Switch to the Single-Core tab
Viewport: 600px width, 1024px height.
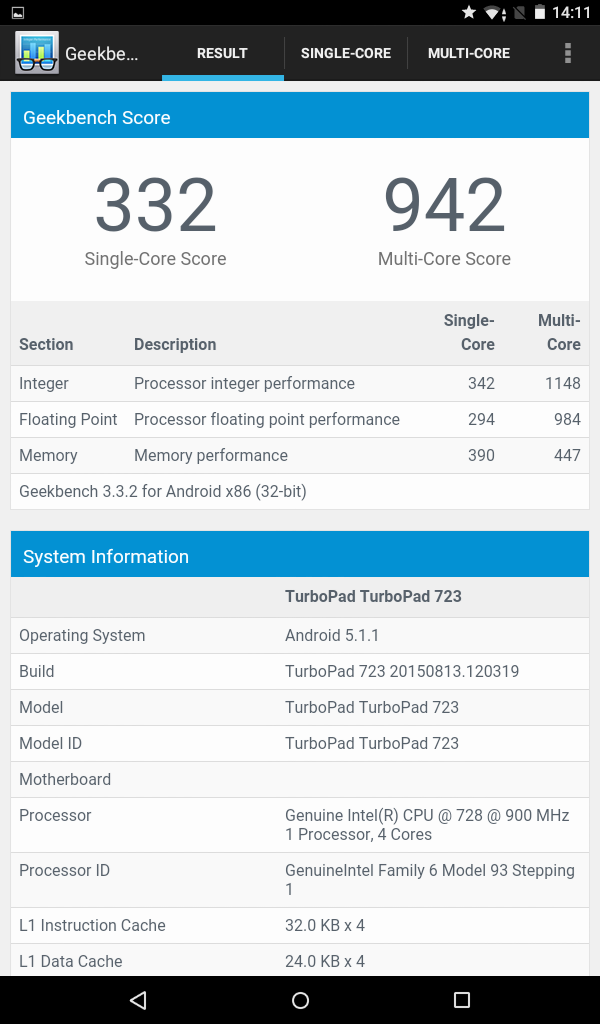point(346,53)
